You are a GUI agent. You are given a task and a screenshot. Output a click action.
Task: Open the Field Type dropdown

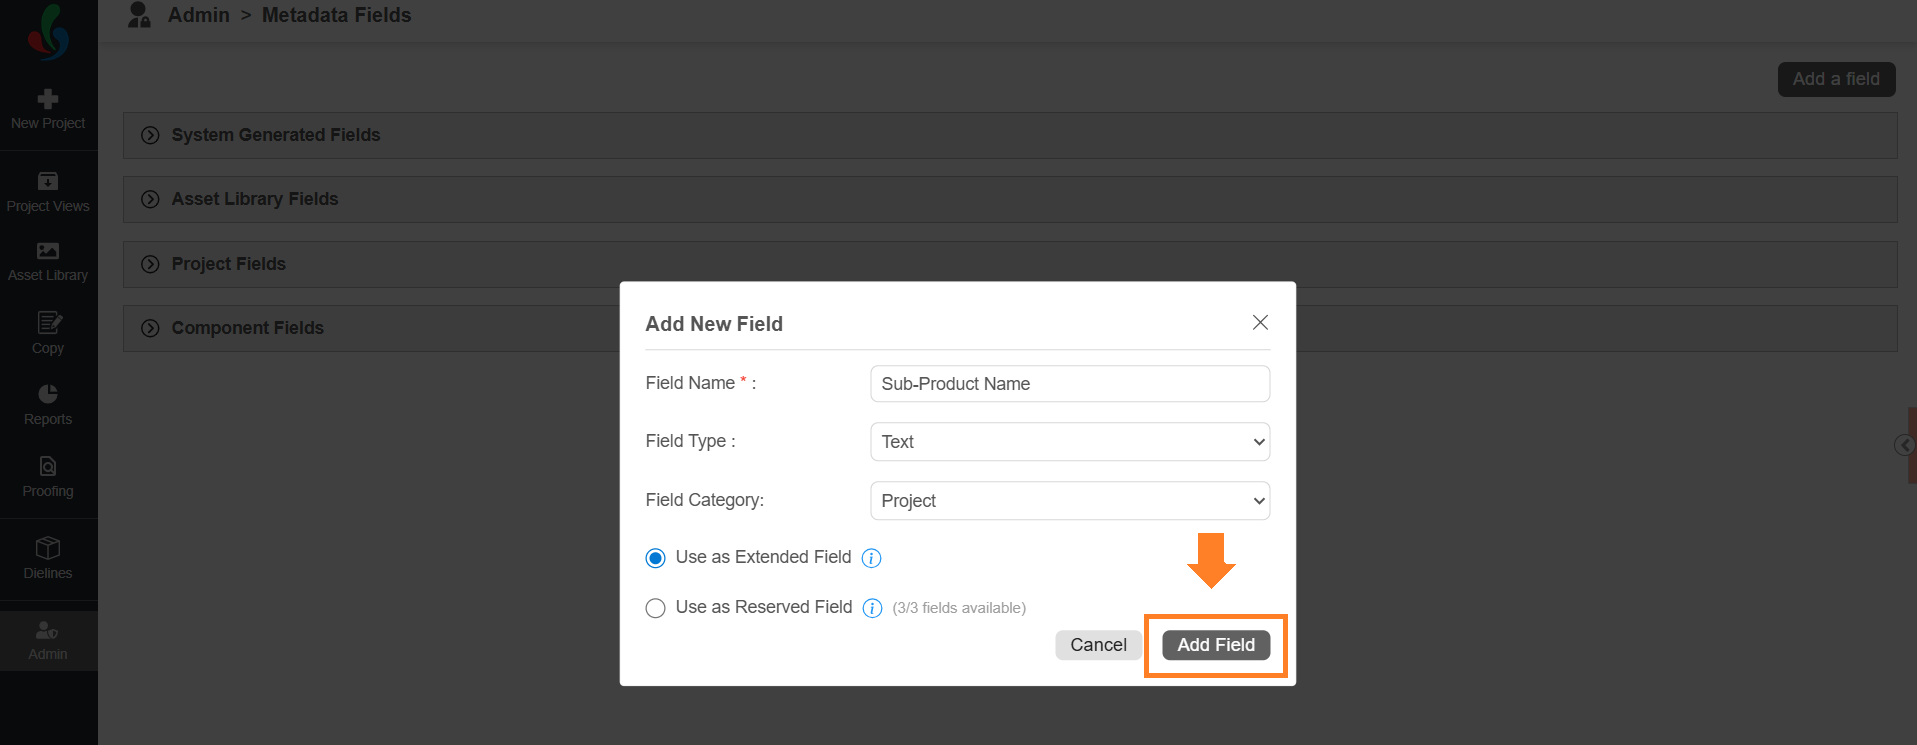(x=1070, y=442)
